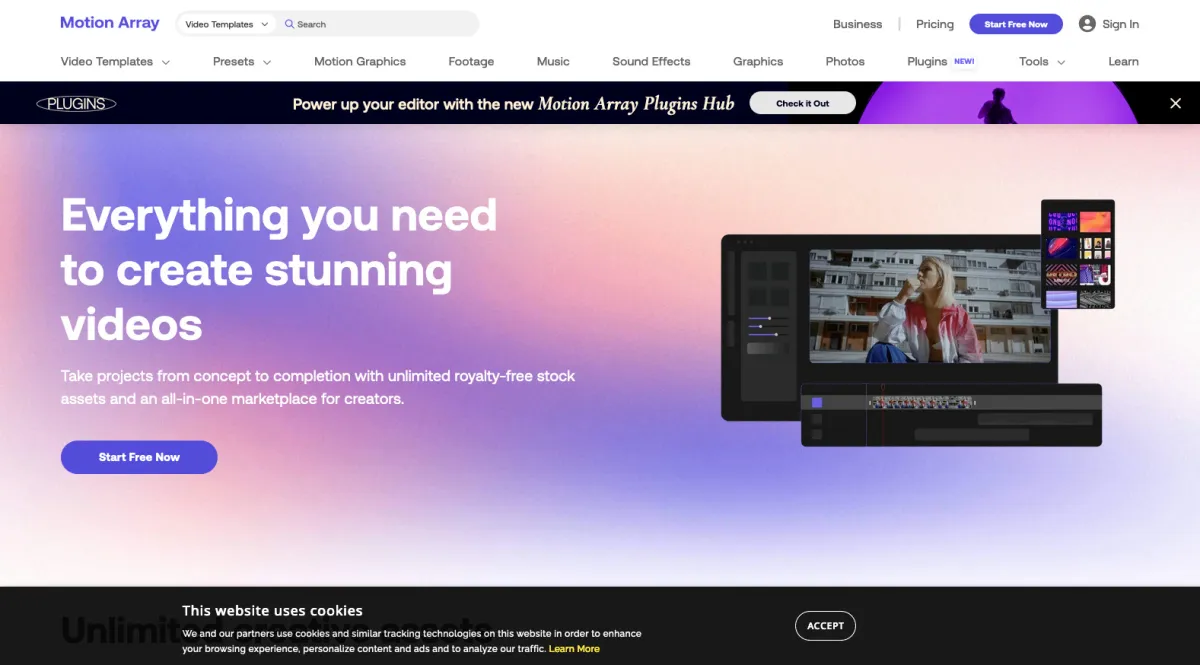This screenshot has height=665, width=1200.
Task: Expand the Video Templates nav menu
Action: point(115,61)
